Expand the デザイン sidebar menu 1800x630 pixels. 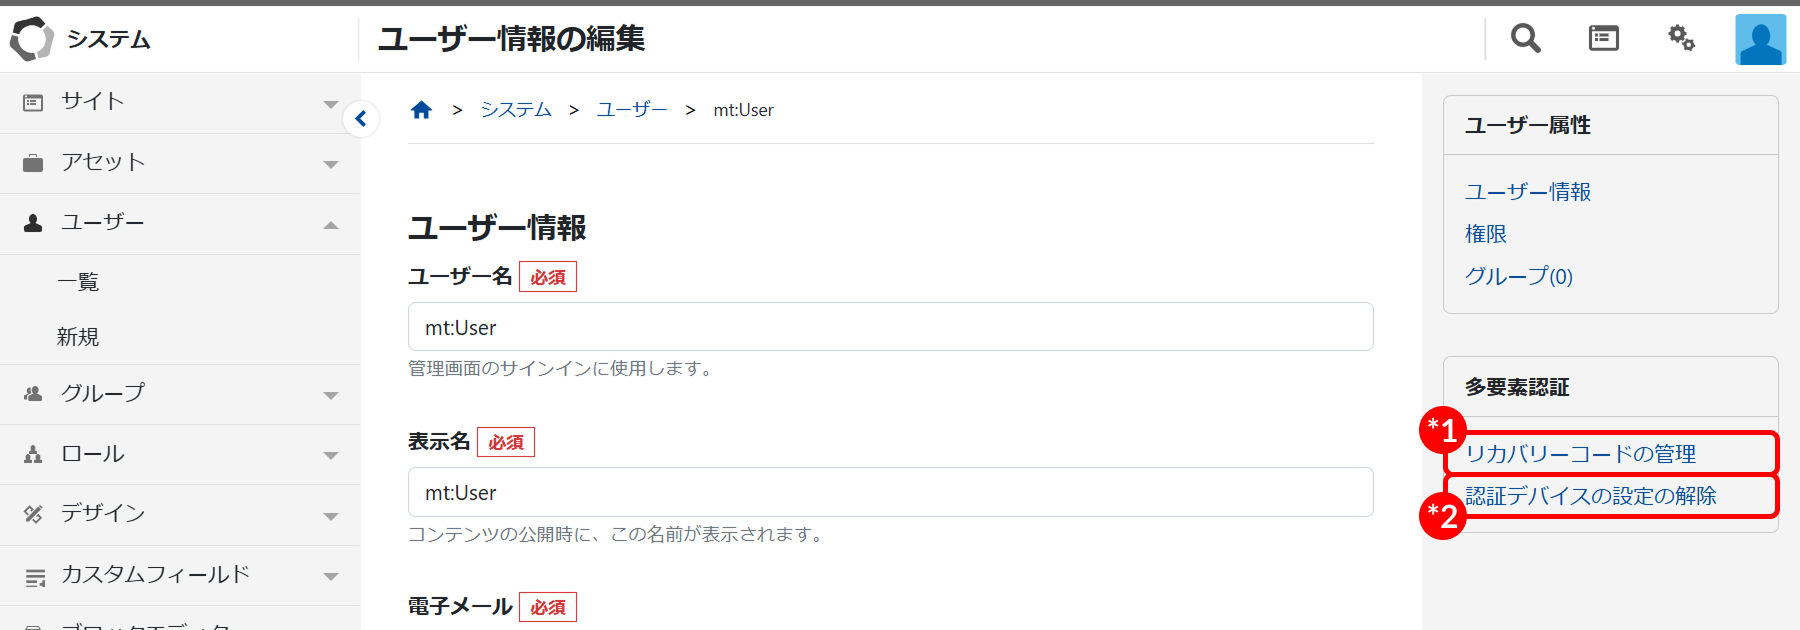click(x=330, y=516)
